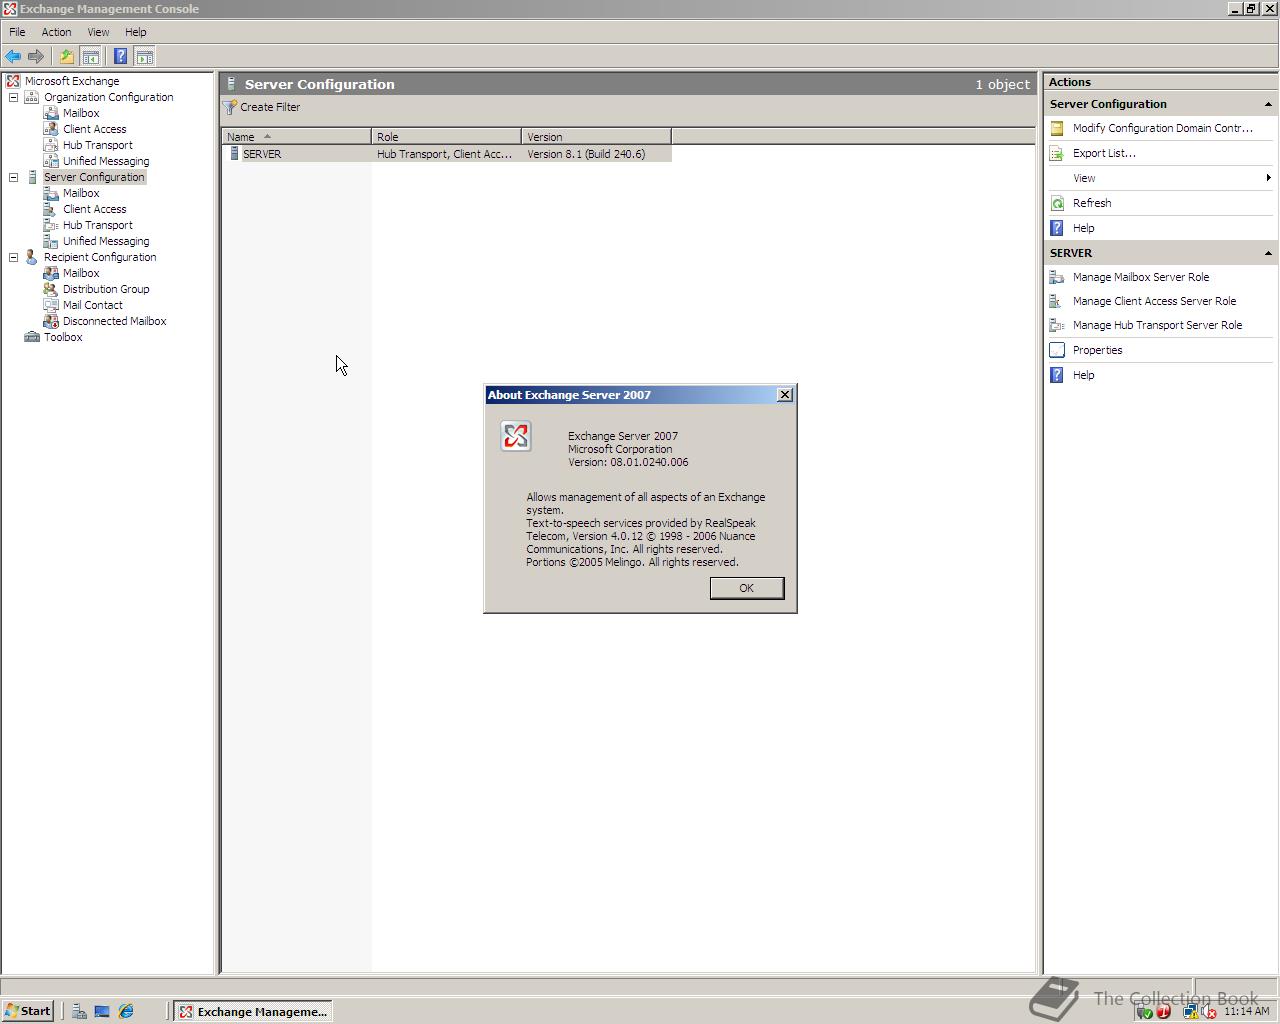The height and width of the screenshot is (1024, 1280).
Task: Select Client Access under Server Configuration
Action: point(94,209)
